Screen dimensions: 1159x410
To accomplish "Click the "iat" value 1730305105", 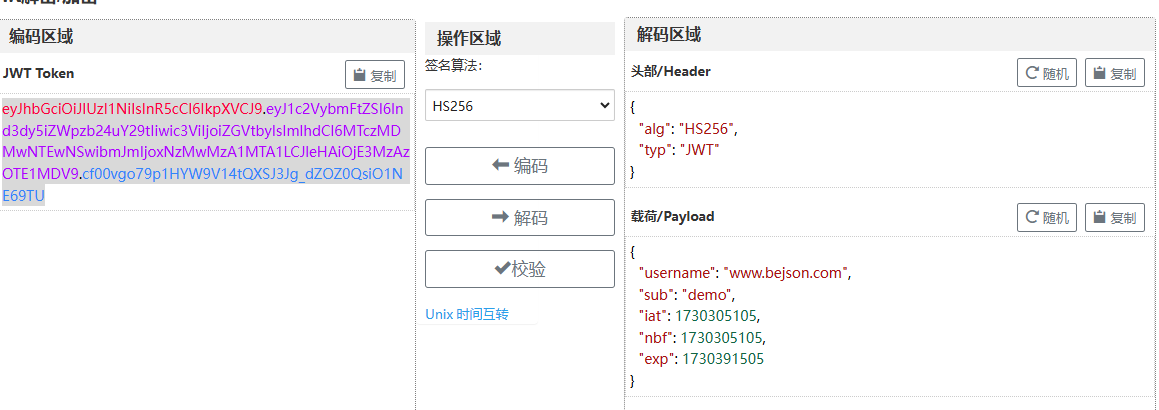I will [717, 316].
